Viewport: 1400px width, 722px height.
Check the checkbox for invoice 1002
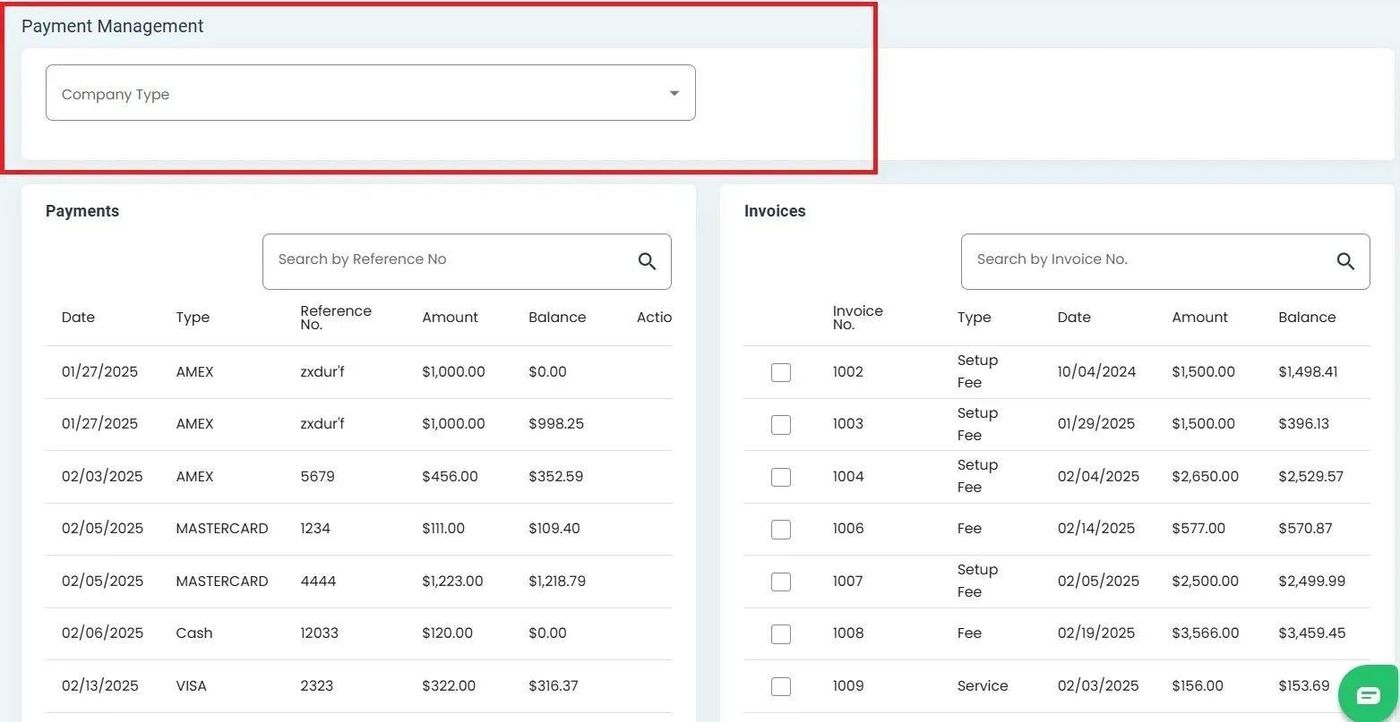781,371
